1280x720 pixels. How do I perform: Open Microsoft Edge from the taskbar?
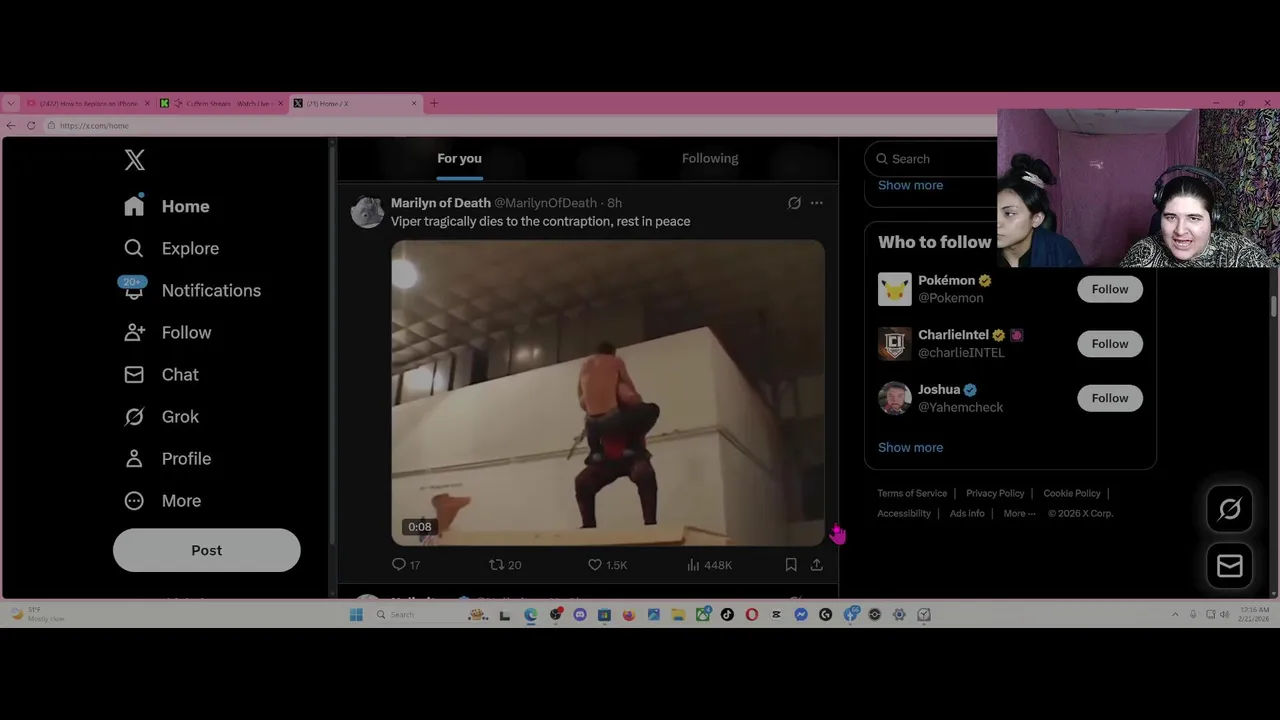pos(531,615)
